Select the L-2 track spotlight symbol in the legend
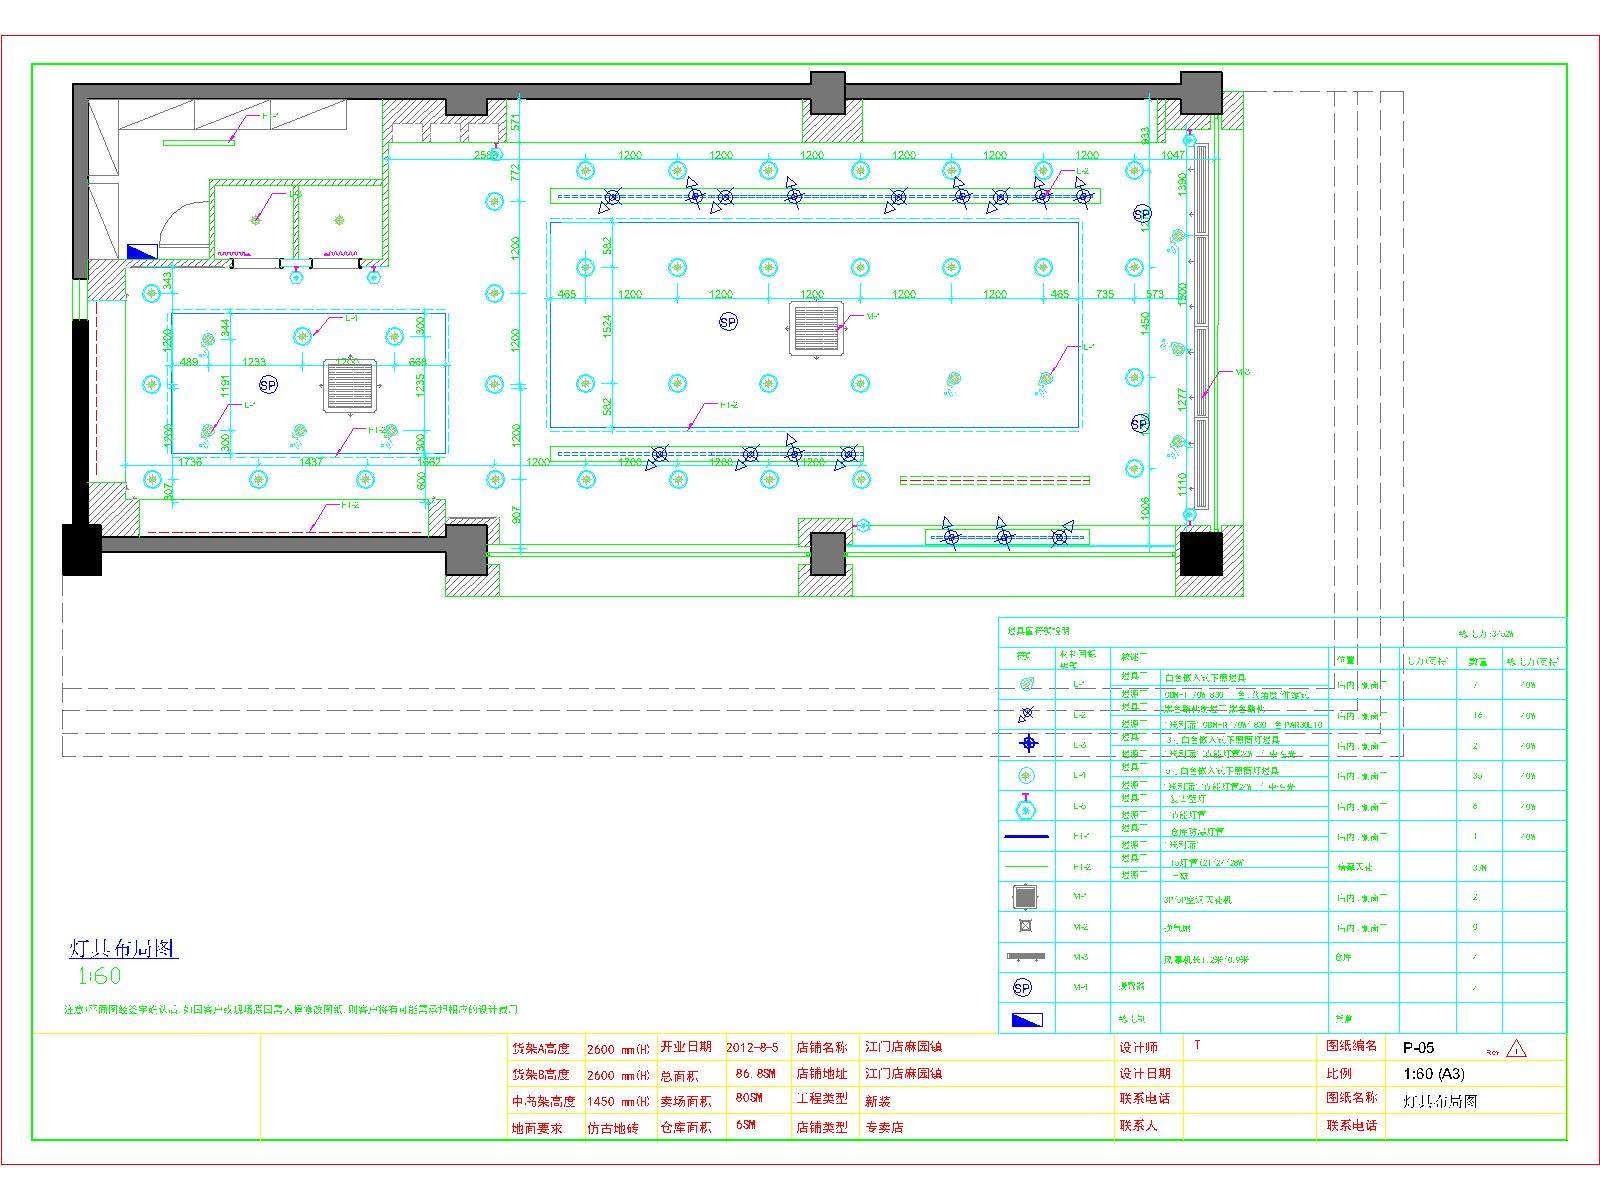 click(x=1026, y=714)
